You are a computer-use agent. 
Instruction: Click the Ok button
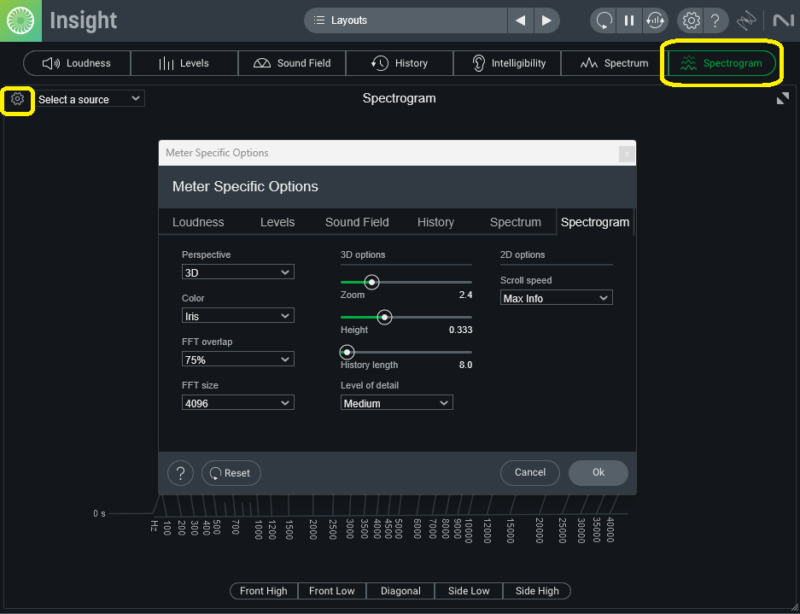pos(598,472)
